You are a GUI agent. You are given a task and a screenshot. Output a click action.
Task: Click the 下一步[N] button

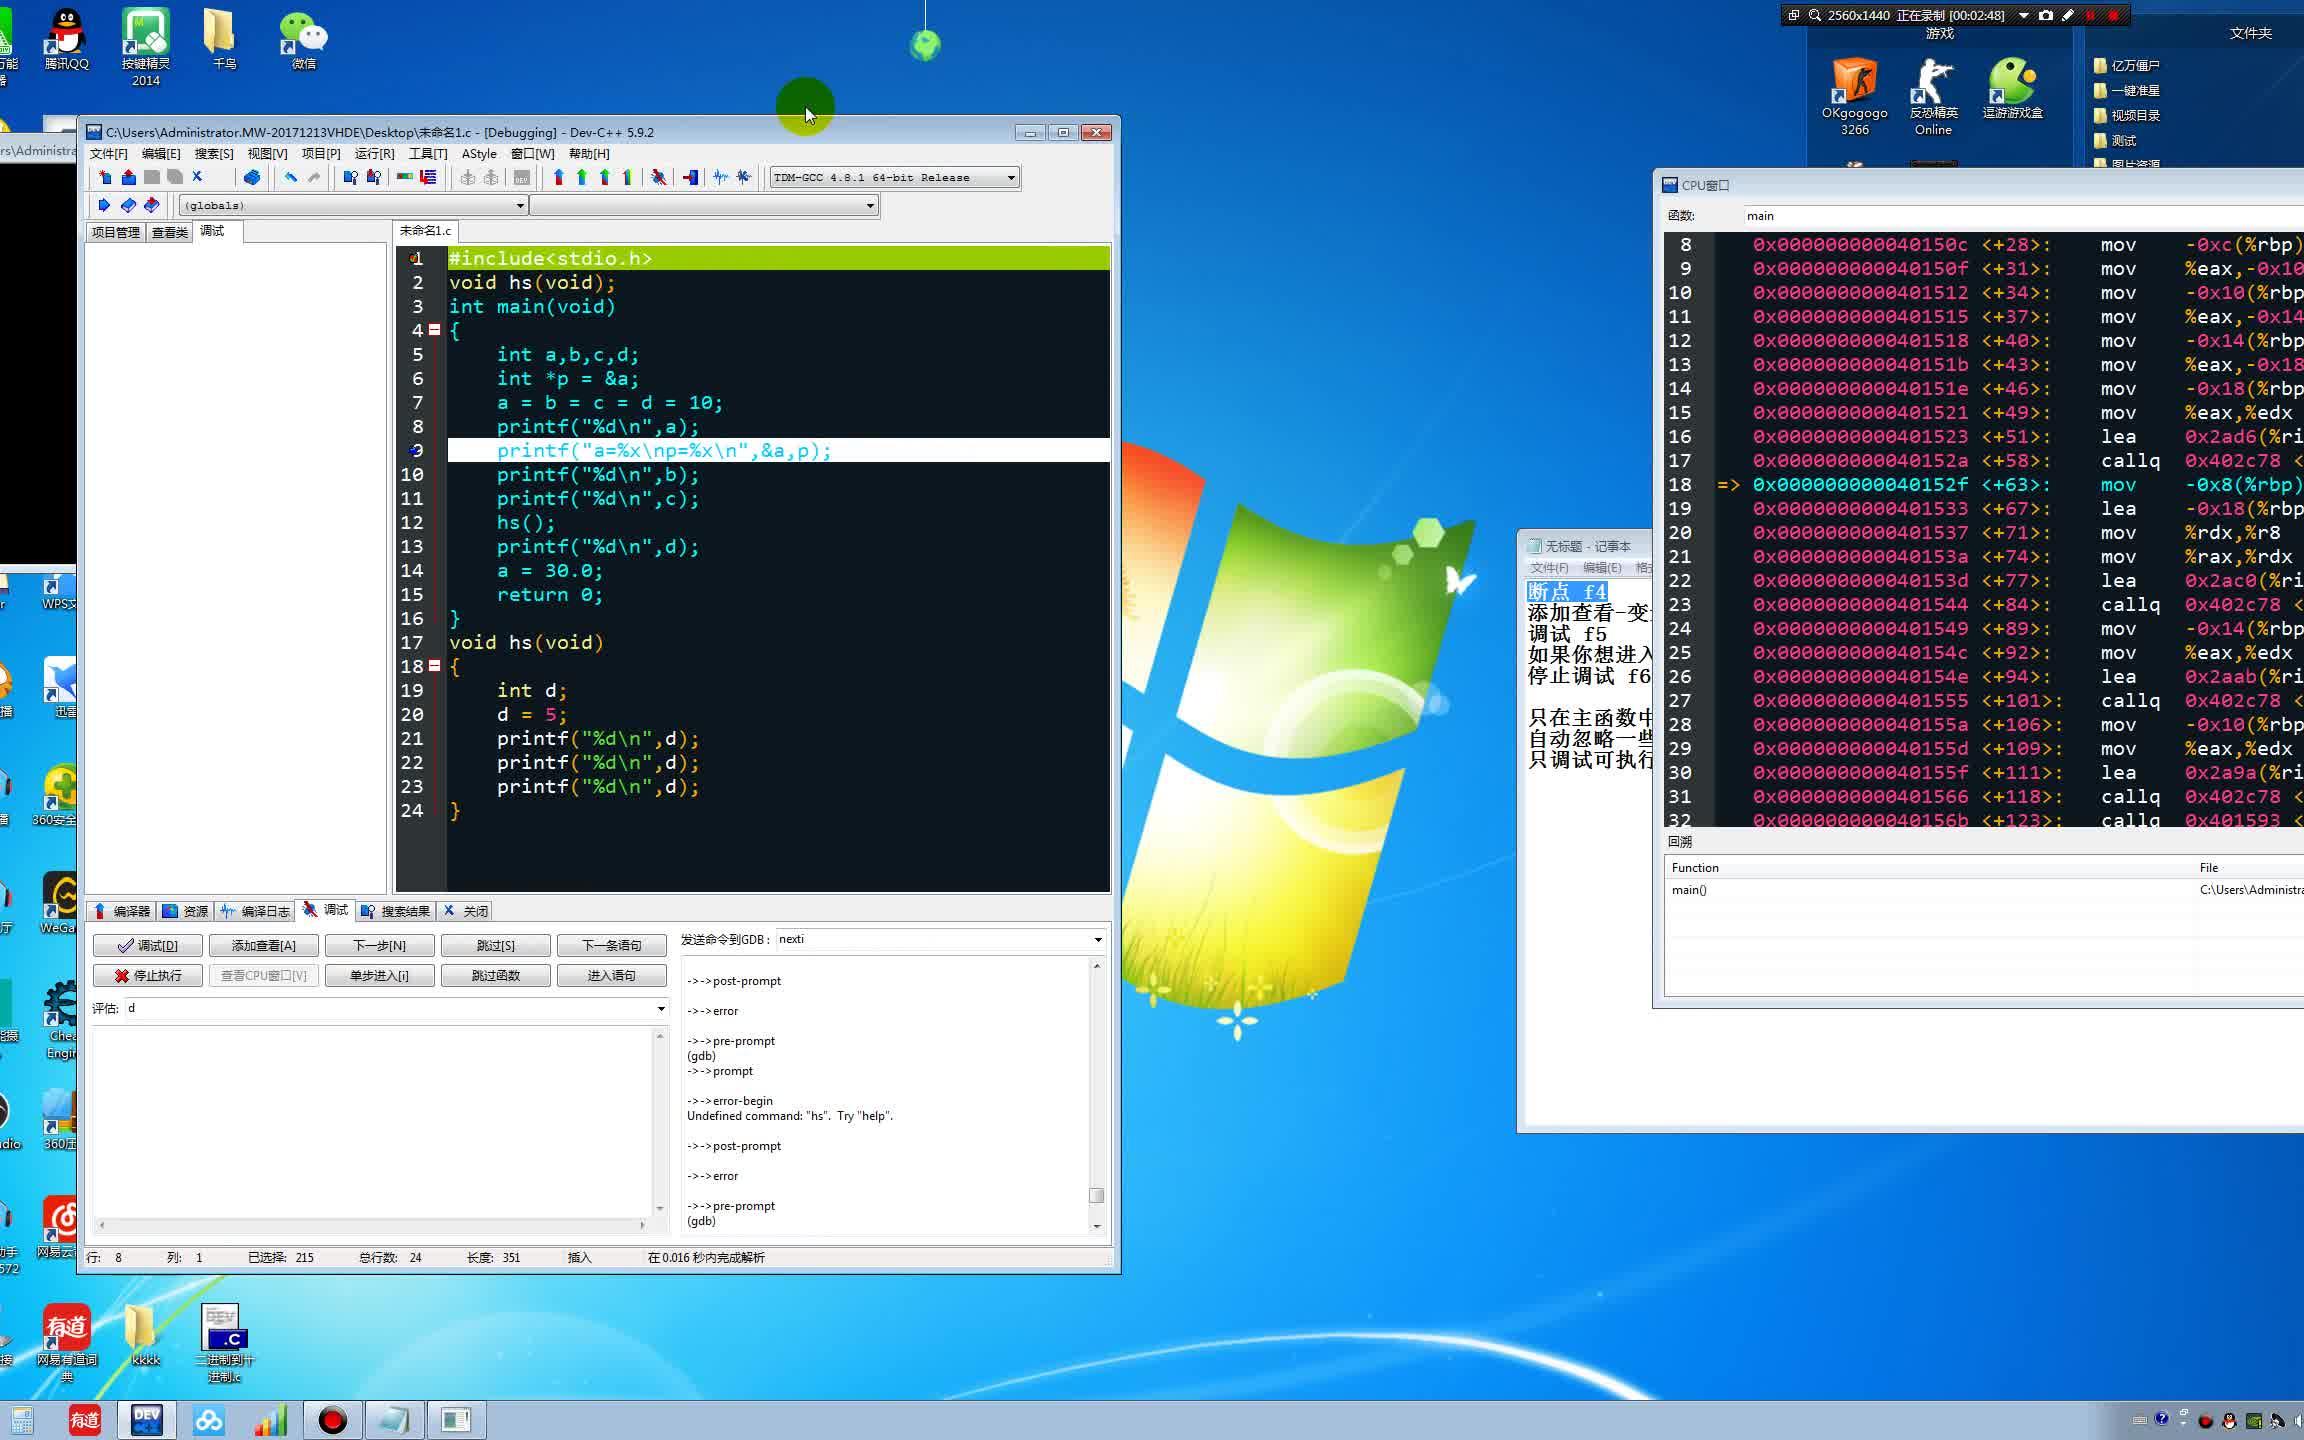(x=380, y=945)
